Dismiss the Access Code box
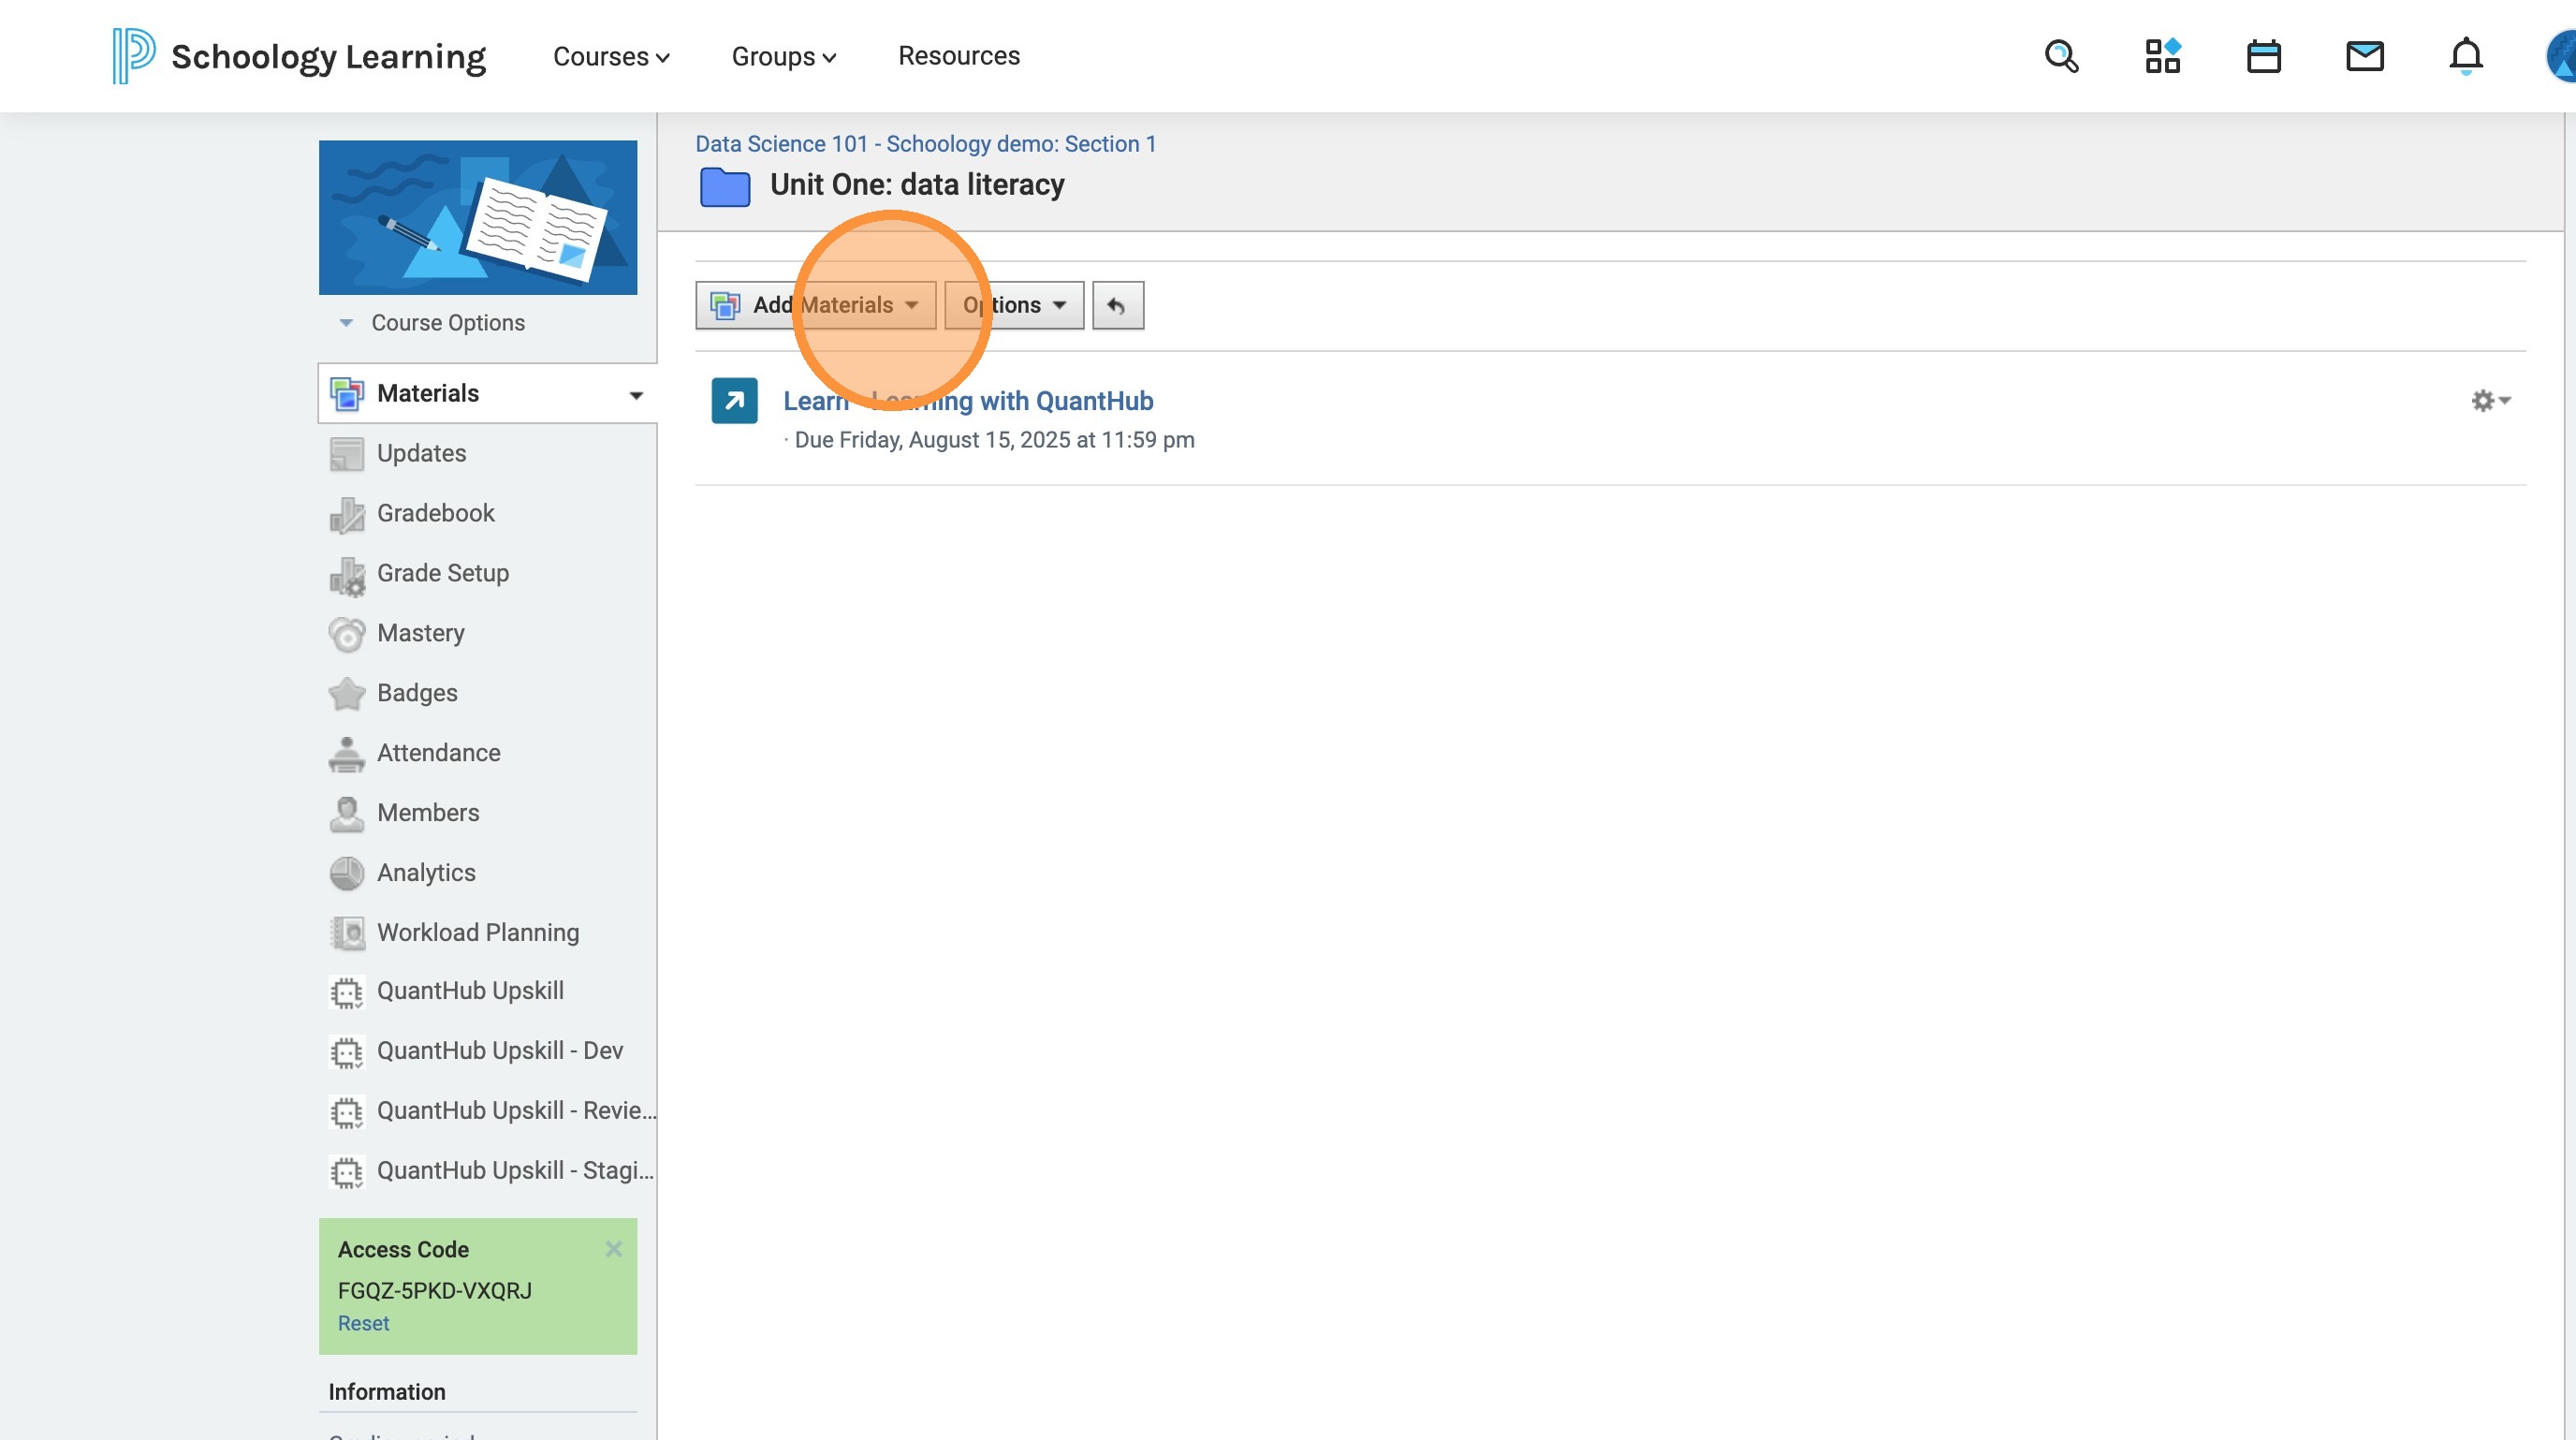2576x1440 pixels. (614, 1249)
